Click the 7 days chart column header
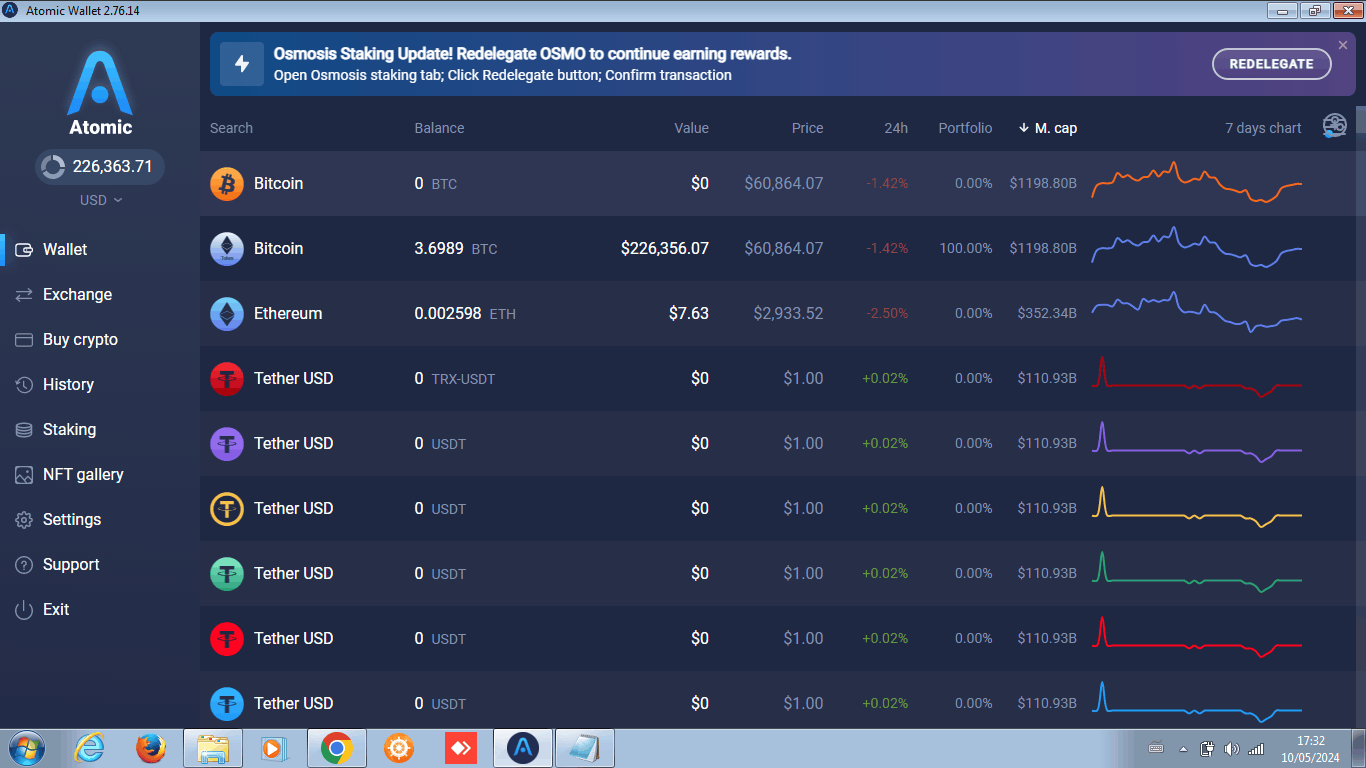 [x=1264, y=128]
